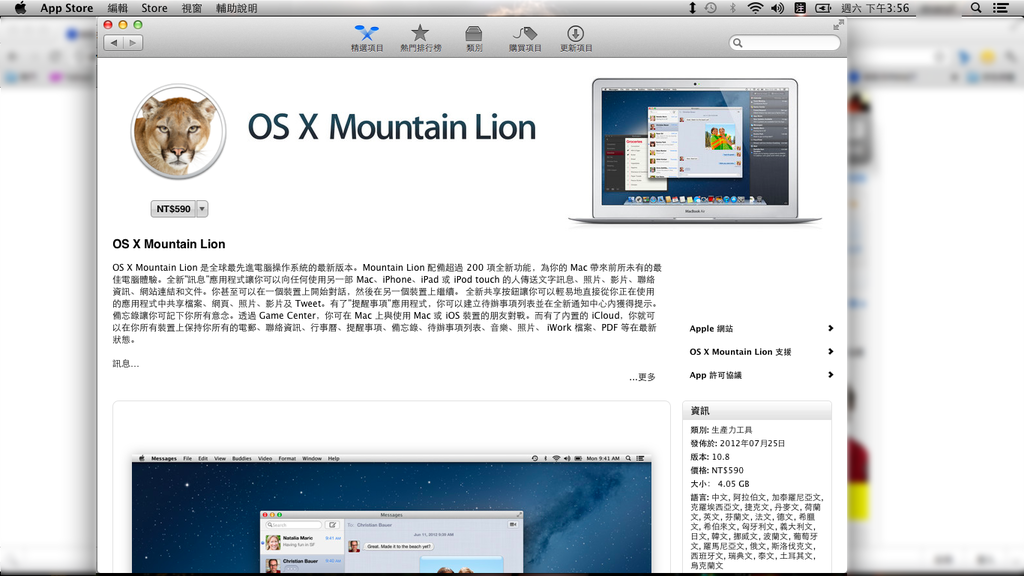The height and width of the screenshot is (576, 1024).
Task: Click the App Store search field
Action: pyautogui.click(x=784, y=42)
